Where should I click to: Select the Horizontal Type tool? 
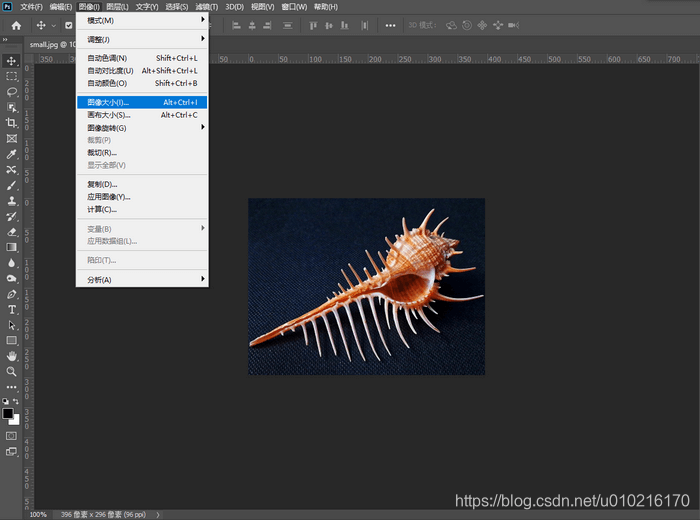pos(12,309)
